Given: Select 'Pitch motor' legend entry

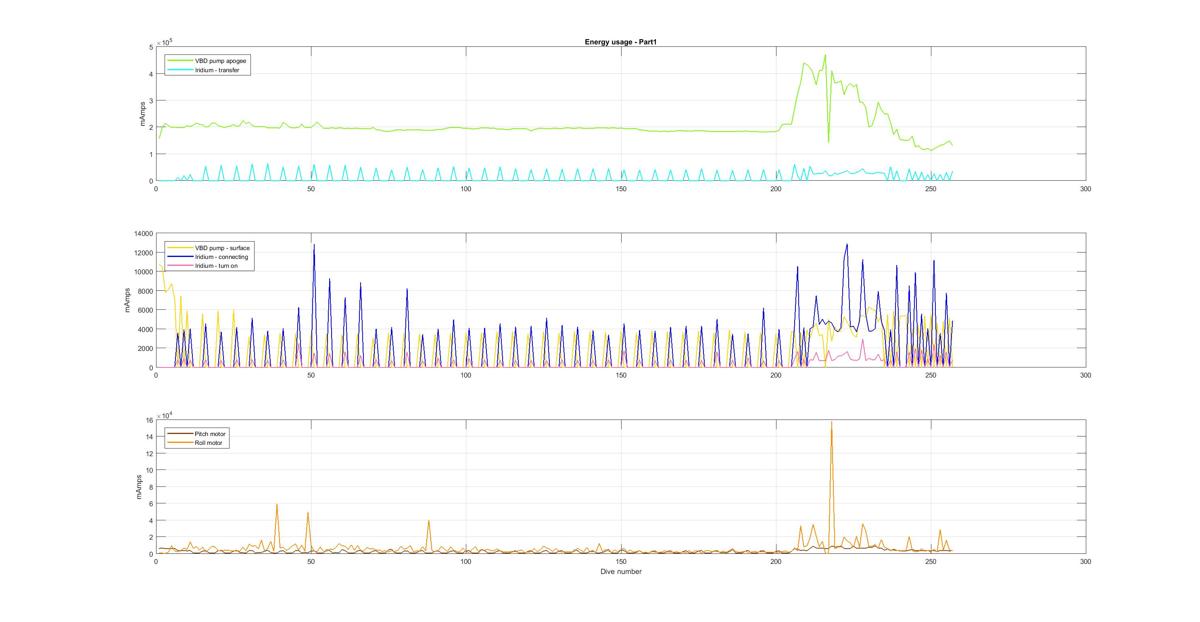Looking at the screenshot, I should pos(211,433).
